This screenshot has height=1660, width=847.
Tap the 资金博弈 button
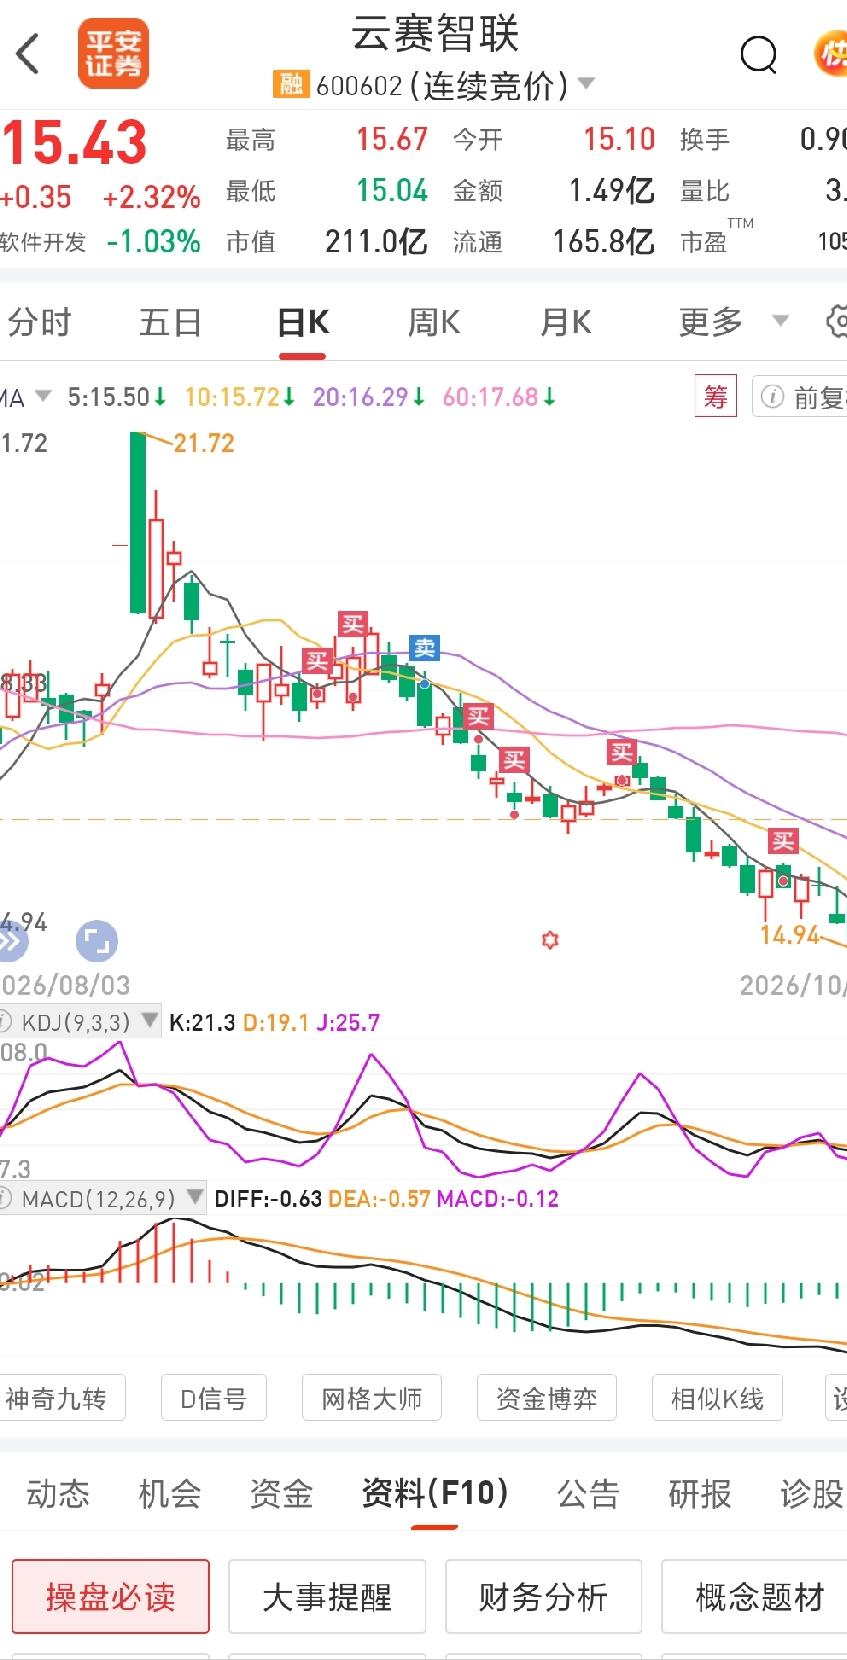tap(547, 1398)
